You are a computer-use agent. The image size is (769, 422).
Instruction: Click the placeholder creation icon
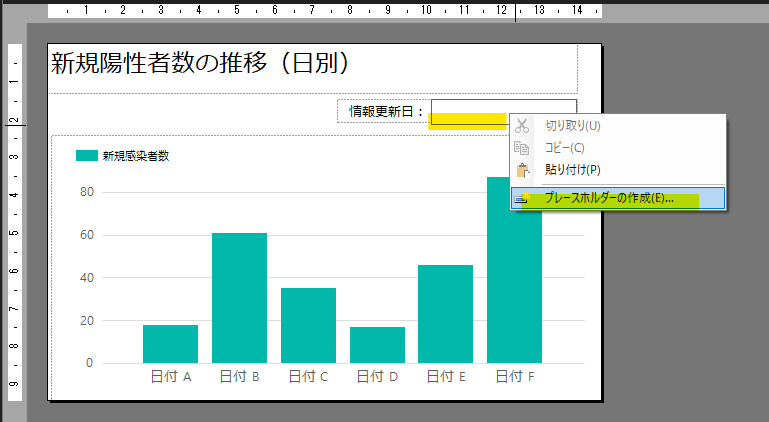[x=521, y=198]
